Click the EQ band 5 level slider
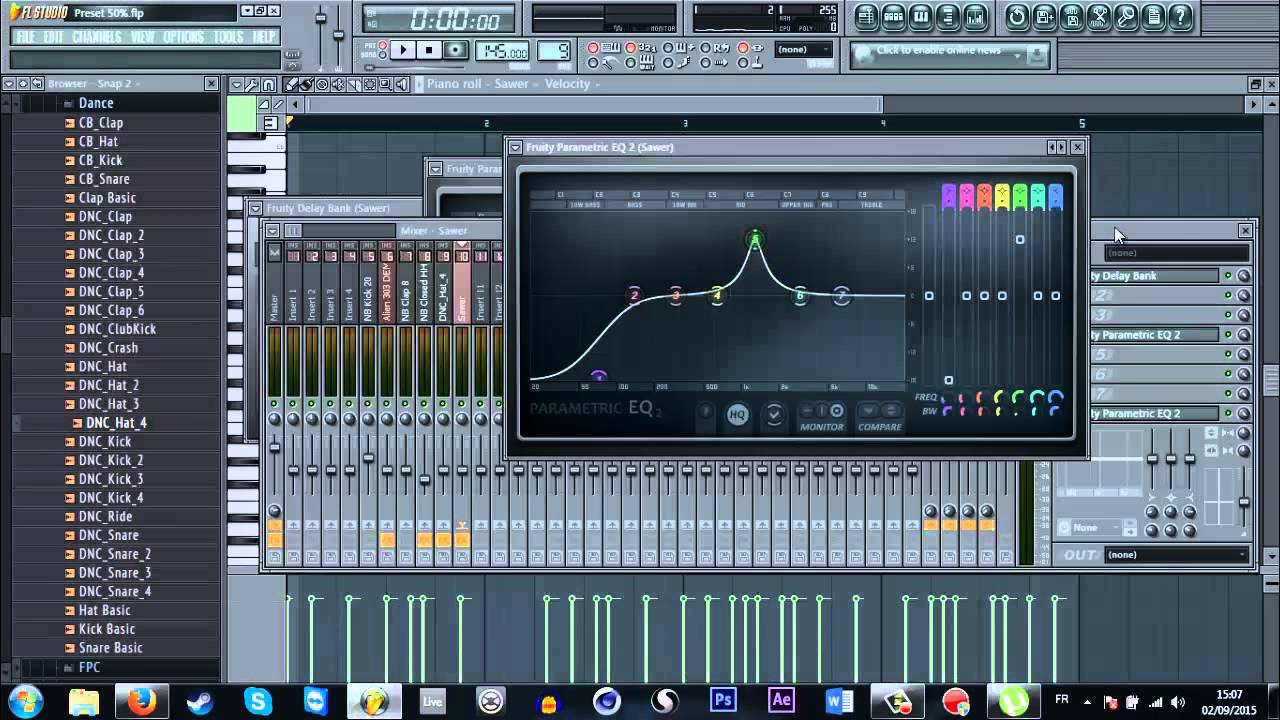Image resolution: width=1280 pixels, height=720 pixels. tap(1020, 239)
